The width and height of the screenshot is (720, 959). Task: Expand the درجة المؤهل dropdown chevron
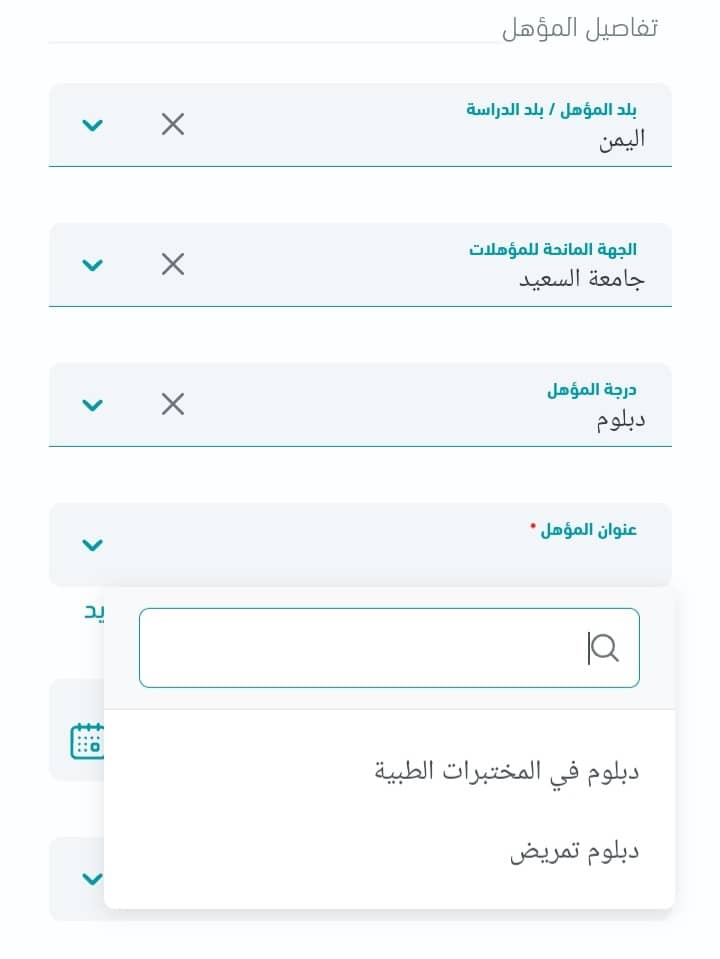point(92,405)
